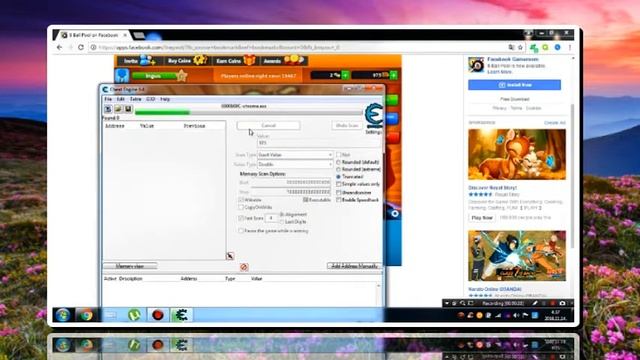Open the Windows Start menu
The width and height of the screenshot is (640, 360).
point(62,315)
